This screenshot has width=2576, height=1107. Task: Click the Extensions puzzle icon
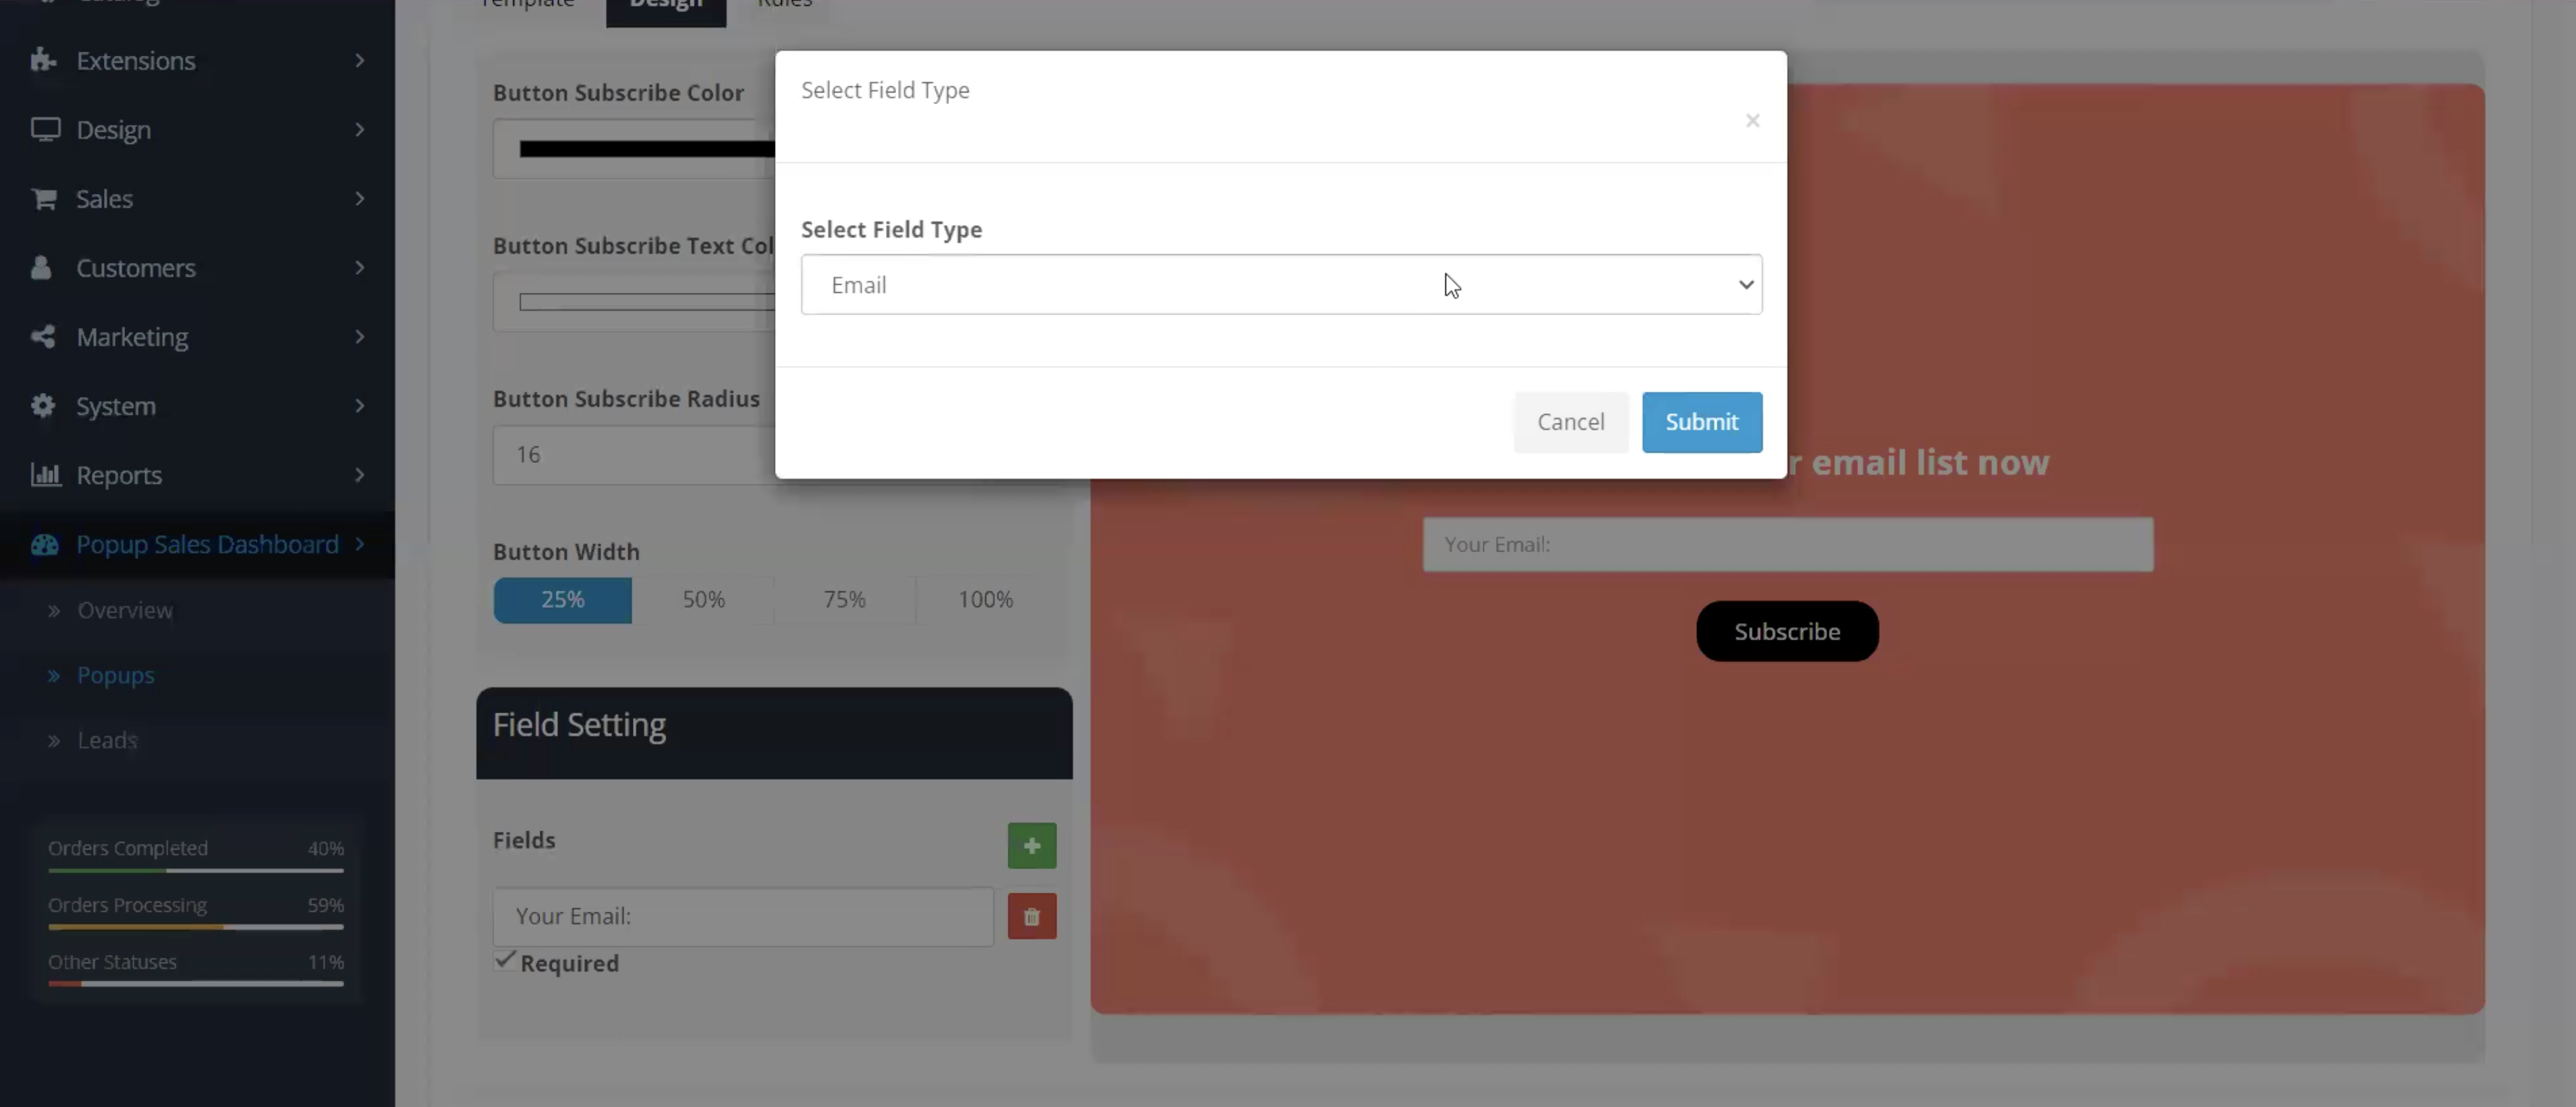tap(43, 60)
